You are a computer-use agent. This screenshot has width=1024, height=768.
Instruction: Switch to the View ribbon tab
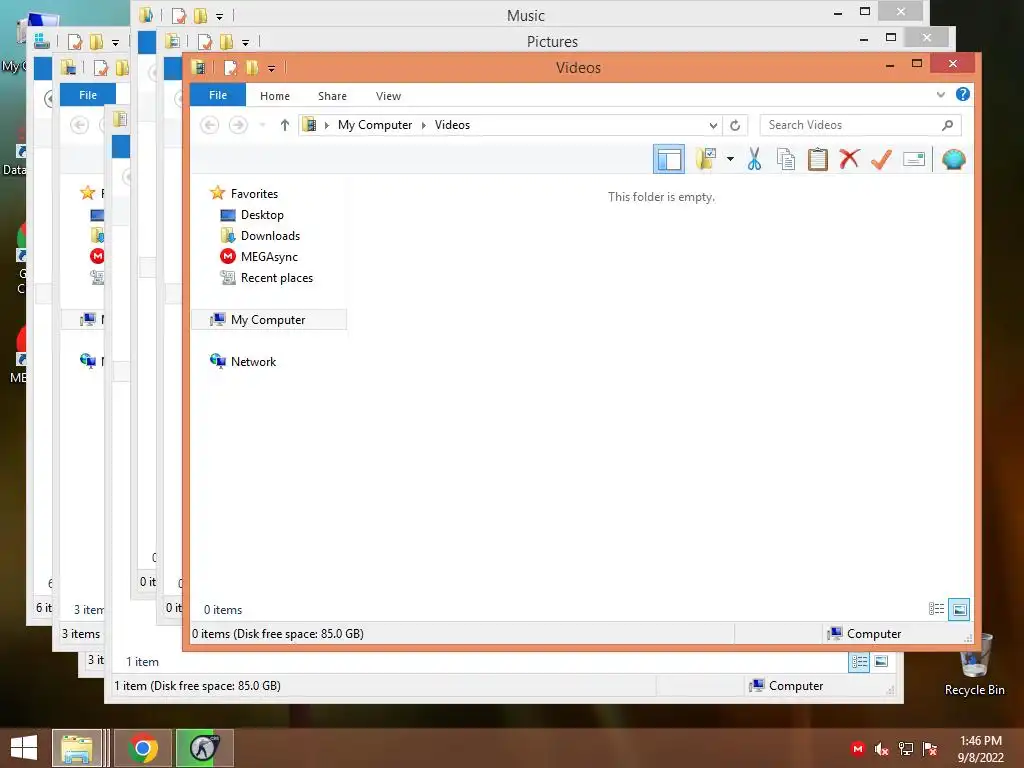point(388,96)
